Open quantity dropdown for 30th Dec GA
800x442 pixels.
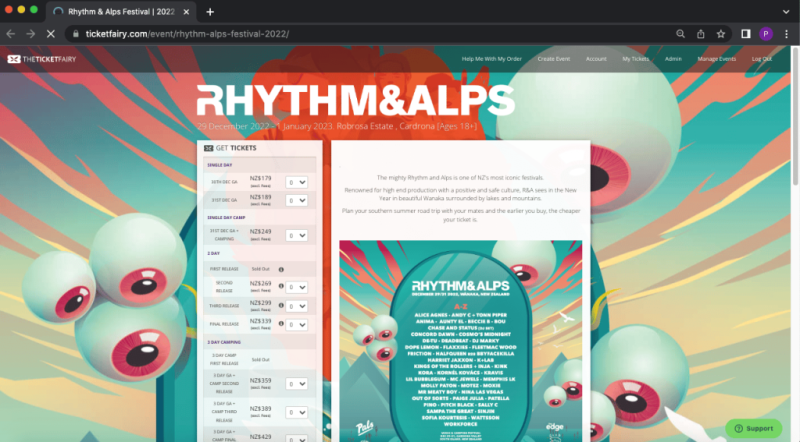[x=296, y=183]
